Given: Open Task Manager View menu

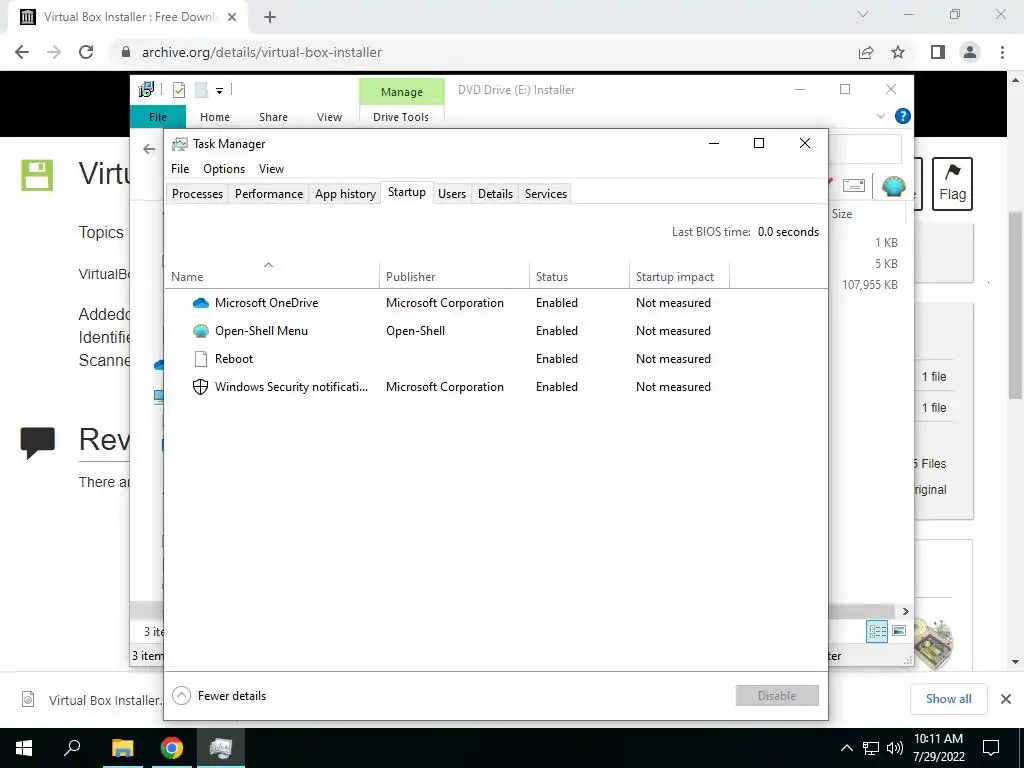Looking at the screenshot, I should point(271,168).
